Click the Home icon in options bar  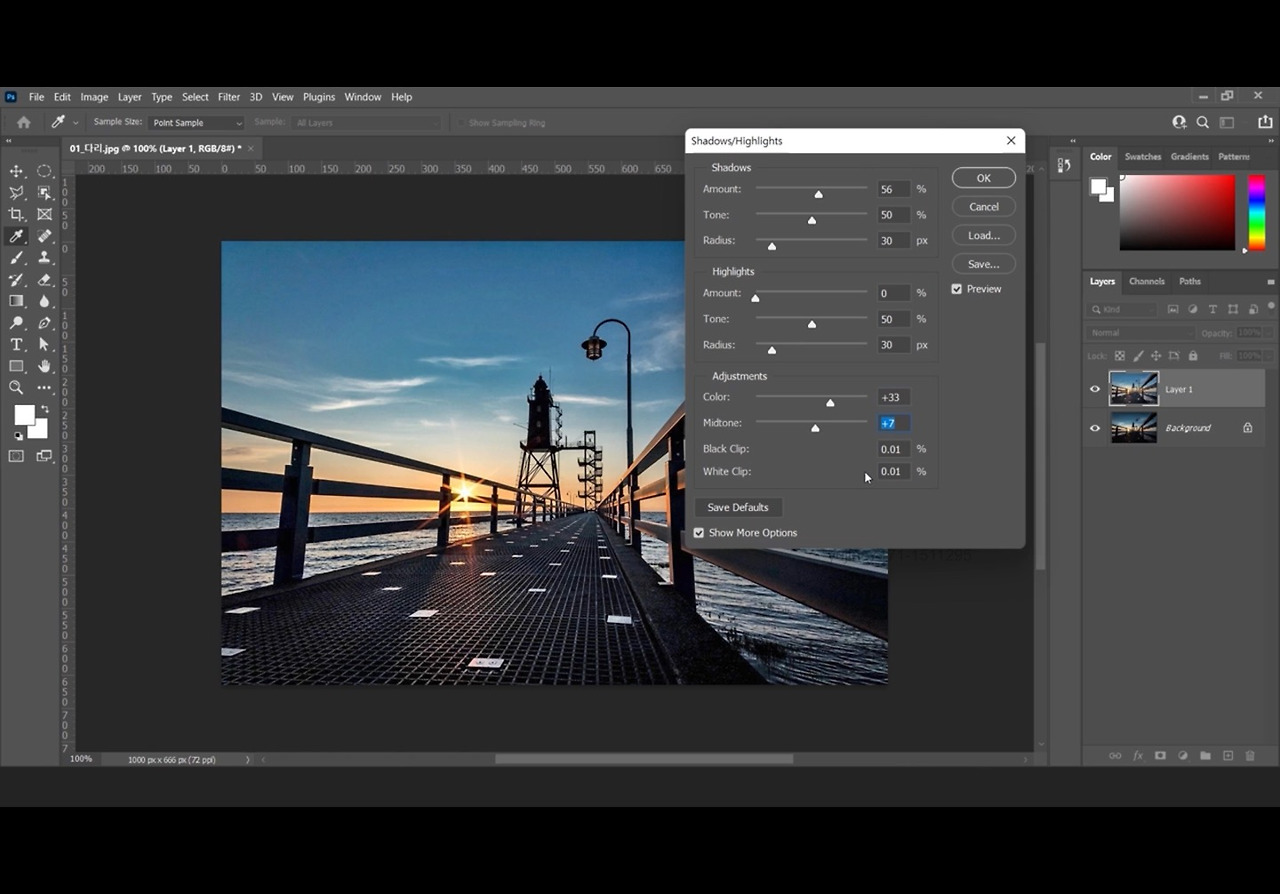tap(24, 122)
